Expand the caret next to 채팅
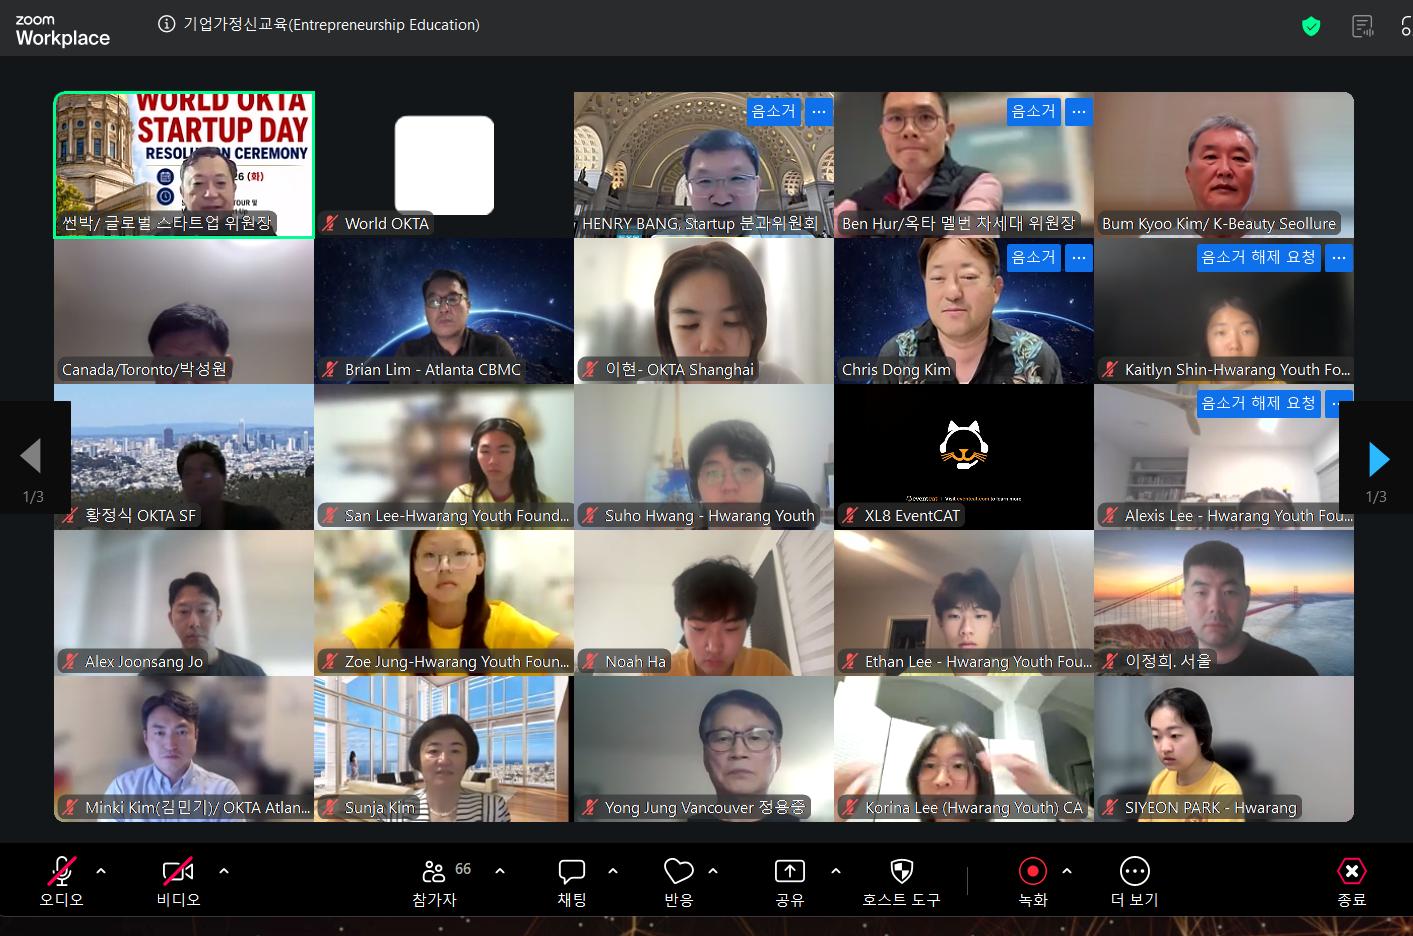Image resolution: width=1413 pixels, height=936 pixels. [x=613, y=871]
